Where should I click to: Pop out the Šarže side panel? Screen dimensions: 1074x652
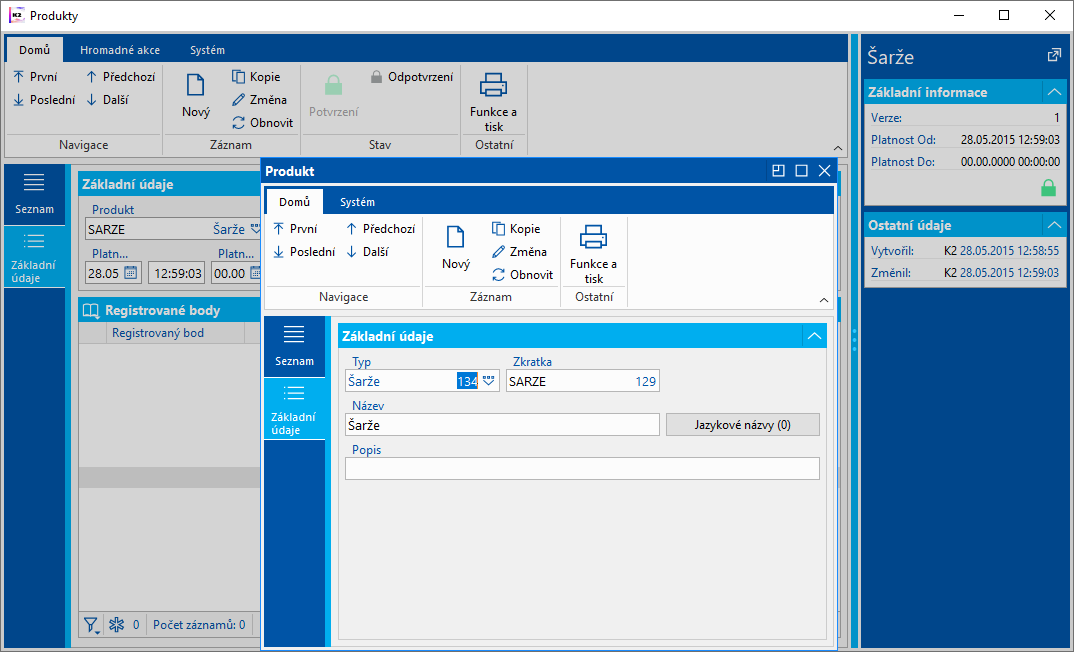1054,55
